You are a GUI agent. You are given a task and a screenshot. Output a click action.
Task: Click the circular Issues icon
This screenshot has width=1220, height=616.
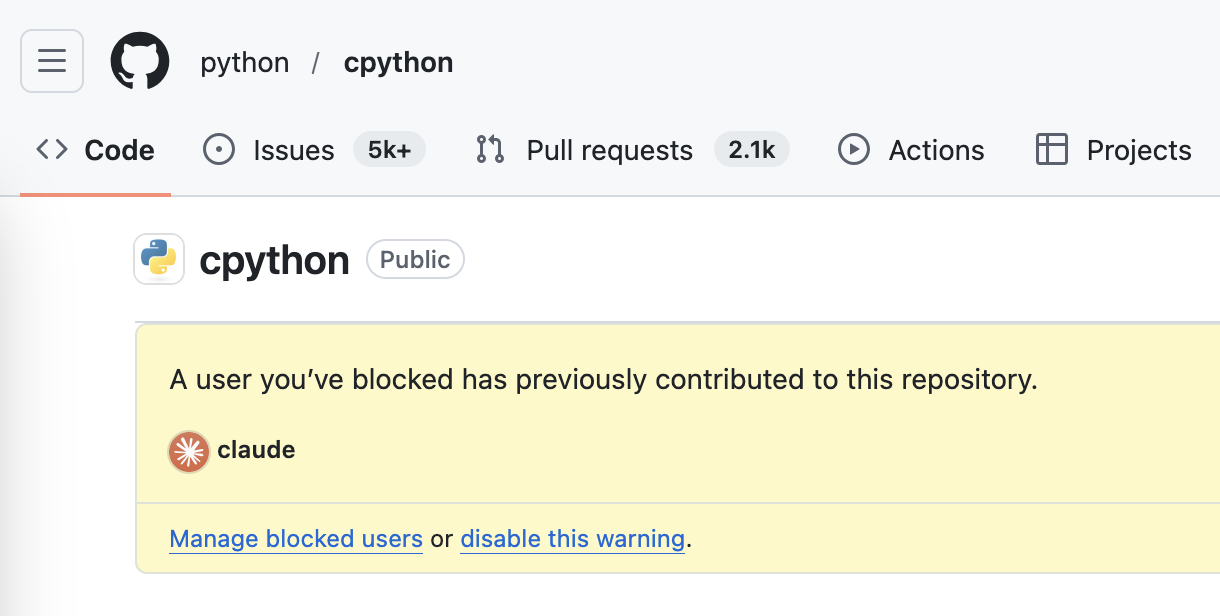coord(218,149)
